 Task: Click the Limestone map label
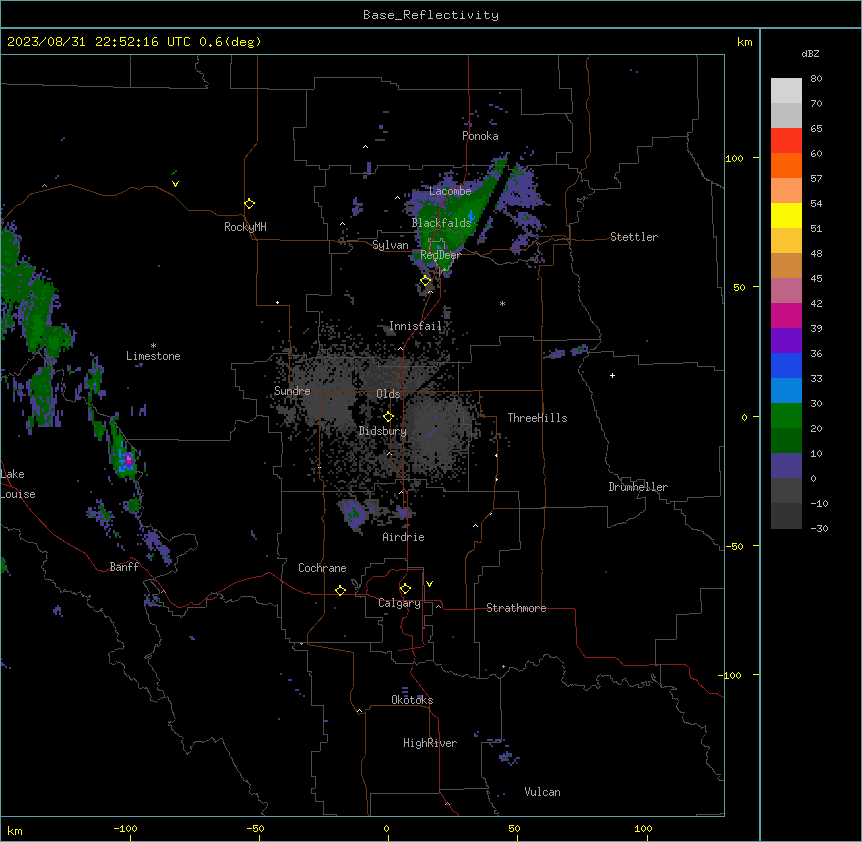(x=153, y=356)
